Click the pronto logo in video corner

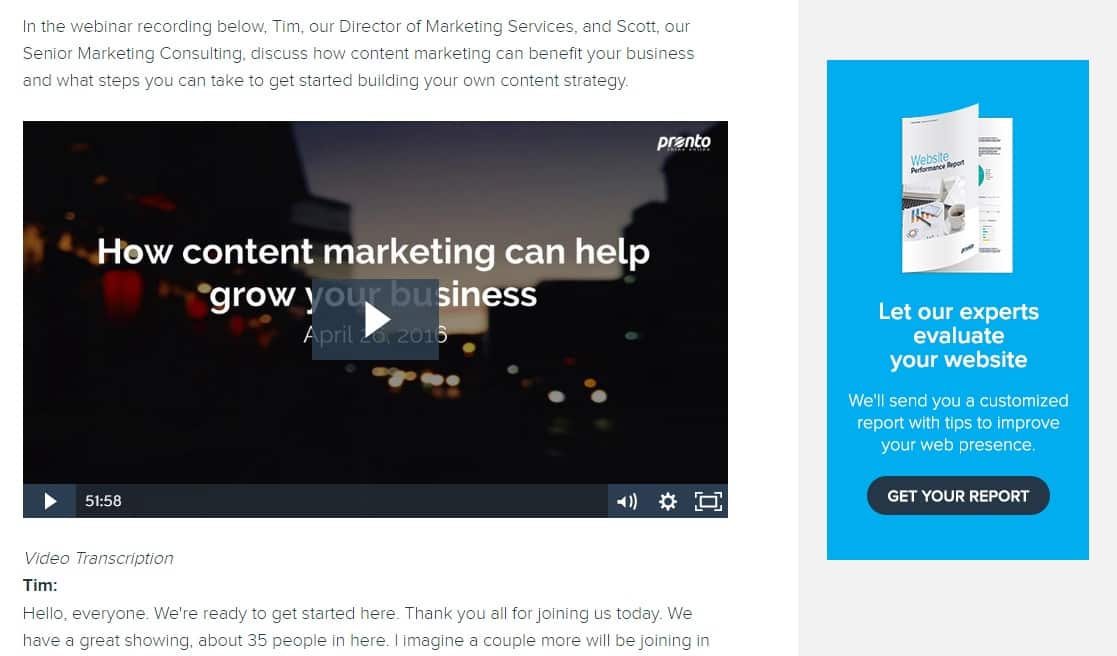(683, 142)
